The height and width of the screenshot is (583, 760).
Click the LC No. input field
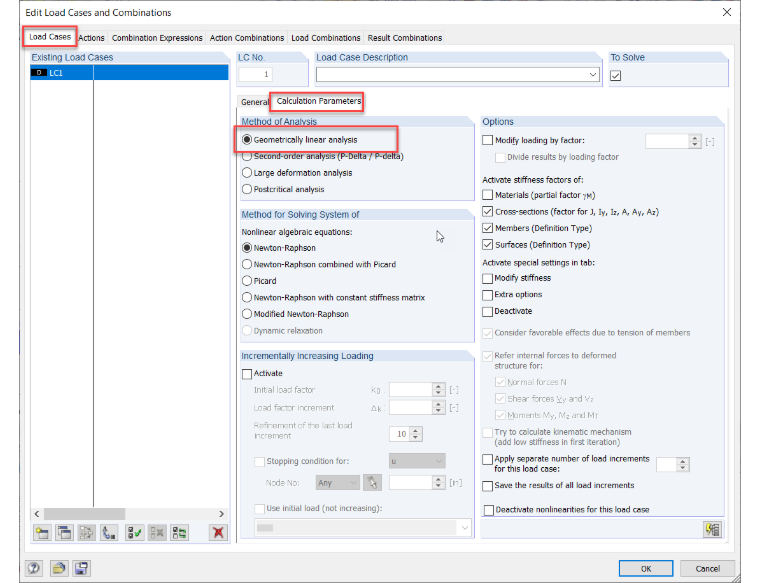255,74
